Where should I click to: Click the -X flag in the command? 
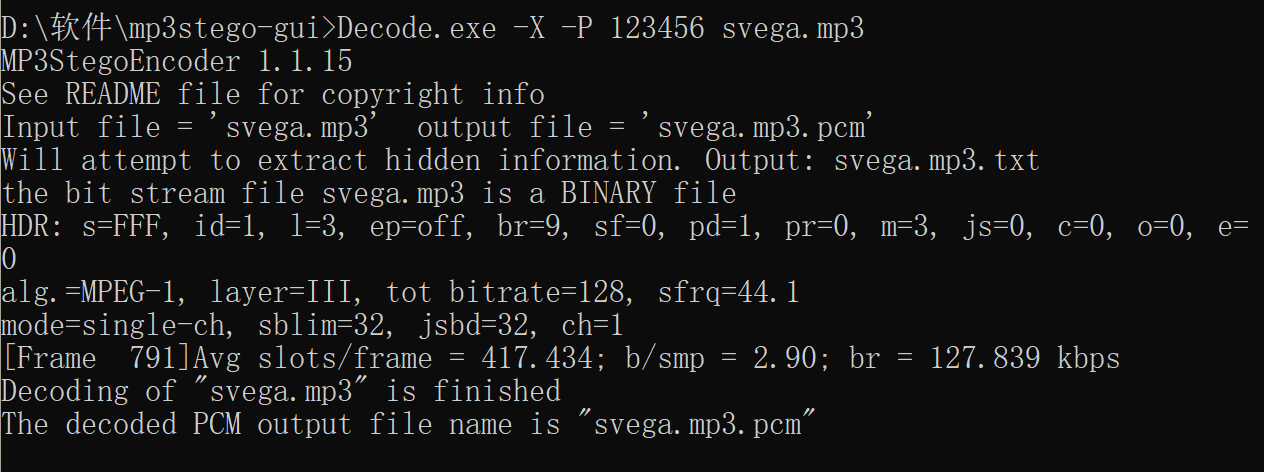528,28
